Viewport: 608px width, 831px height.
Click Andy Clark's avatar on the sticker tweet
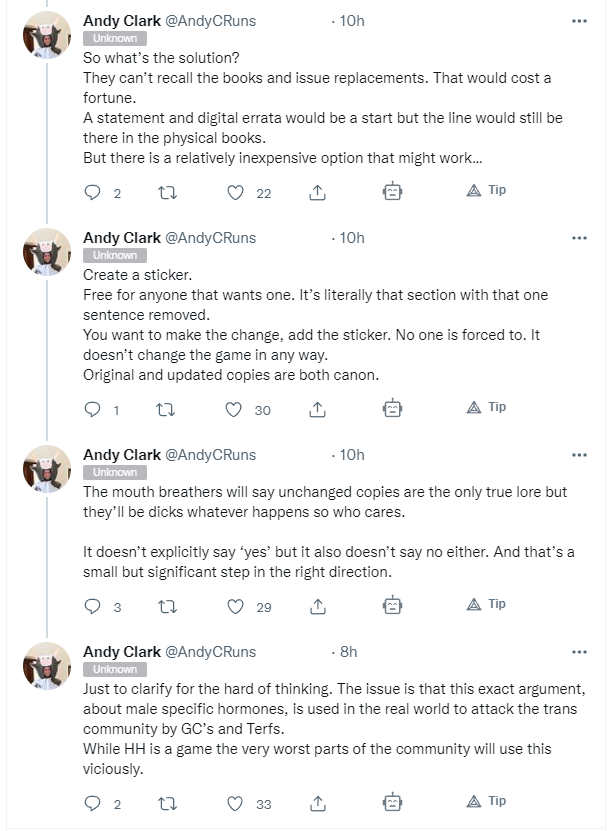(x=47, y=252)
